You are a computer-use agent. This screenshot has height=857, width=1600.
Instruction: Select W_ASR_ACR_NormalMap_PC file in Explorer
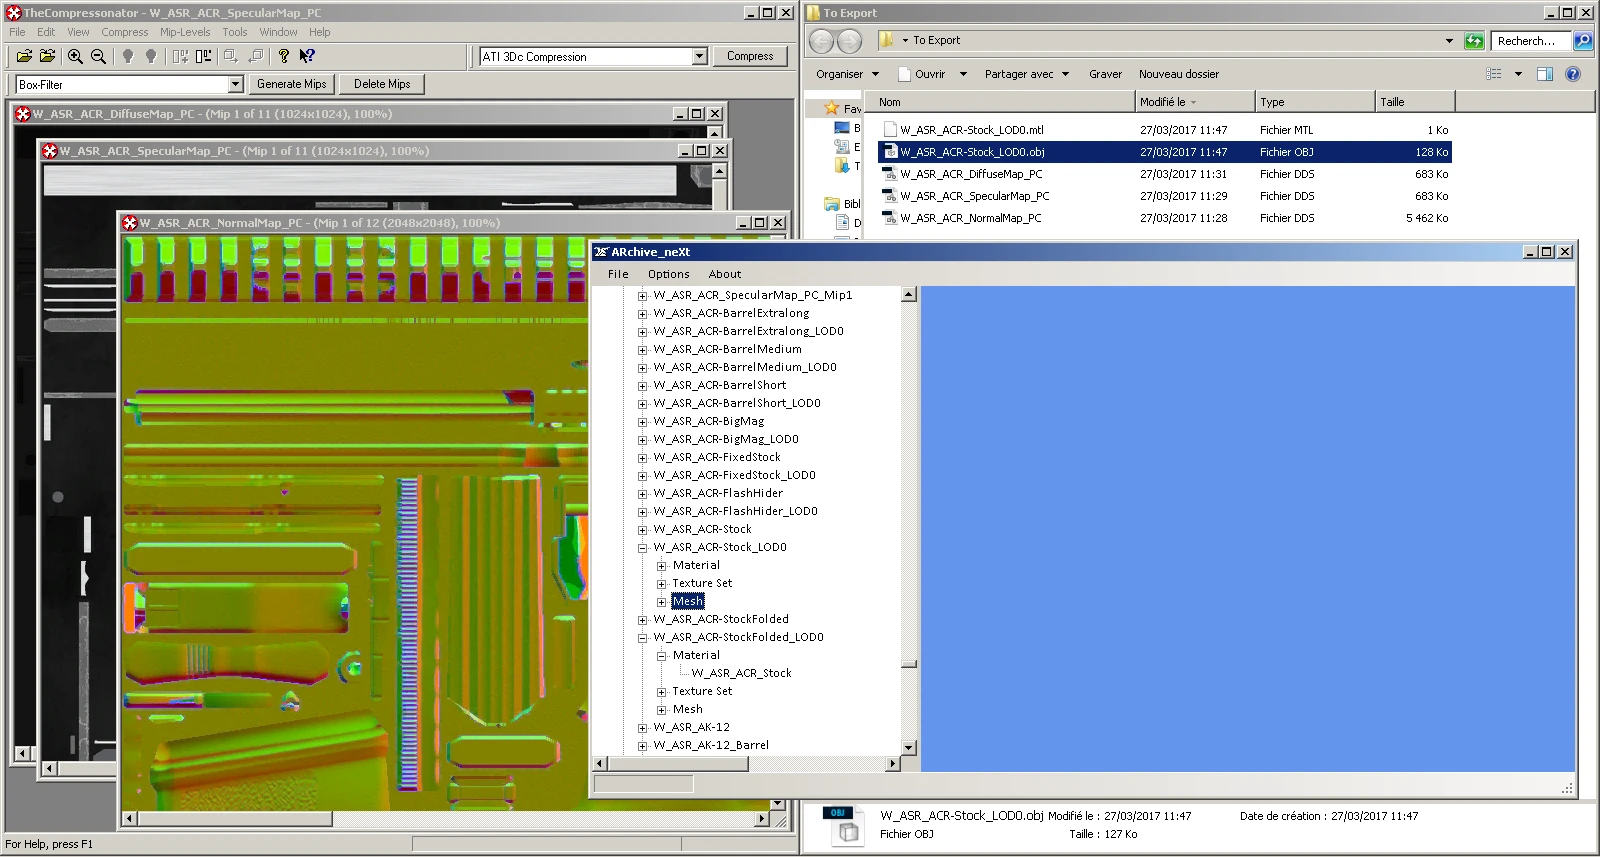coord(970,218)
